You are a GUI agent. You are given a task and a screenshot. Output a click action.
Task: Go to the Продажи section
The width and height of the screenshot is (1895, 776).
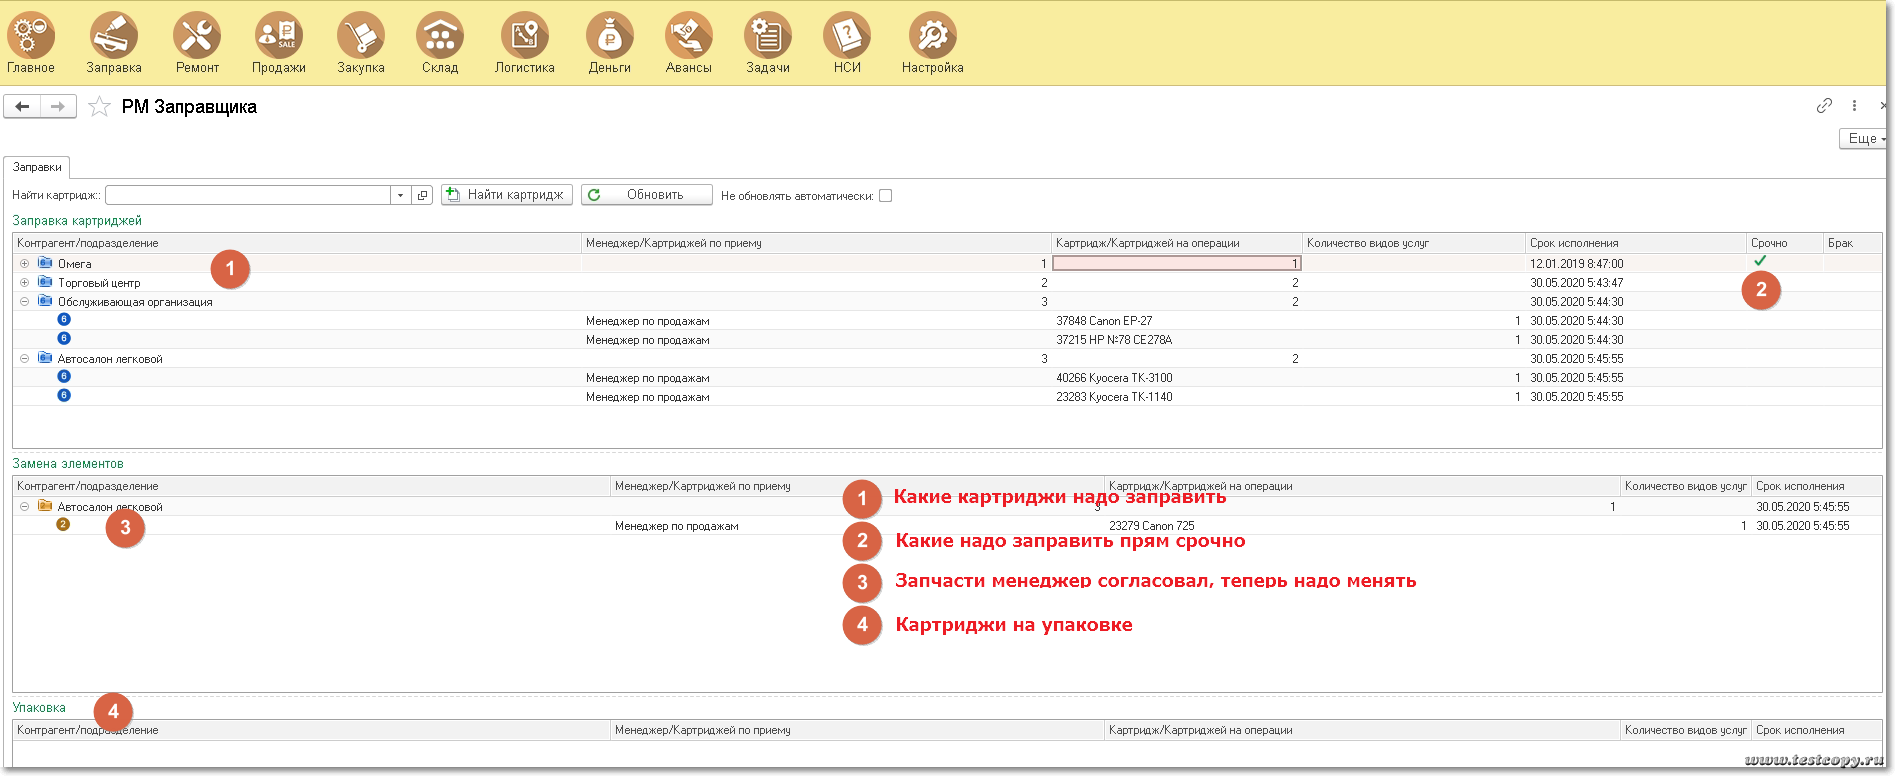point(278,37)
